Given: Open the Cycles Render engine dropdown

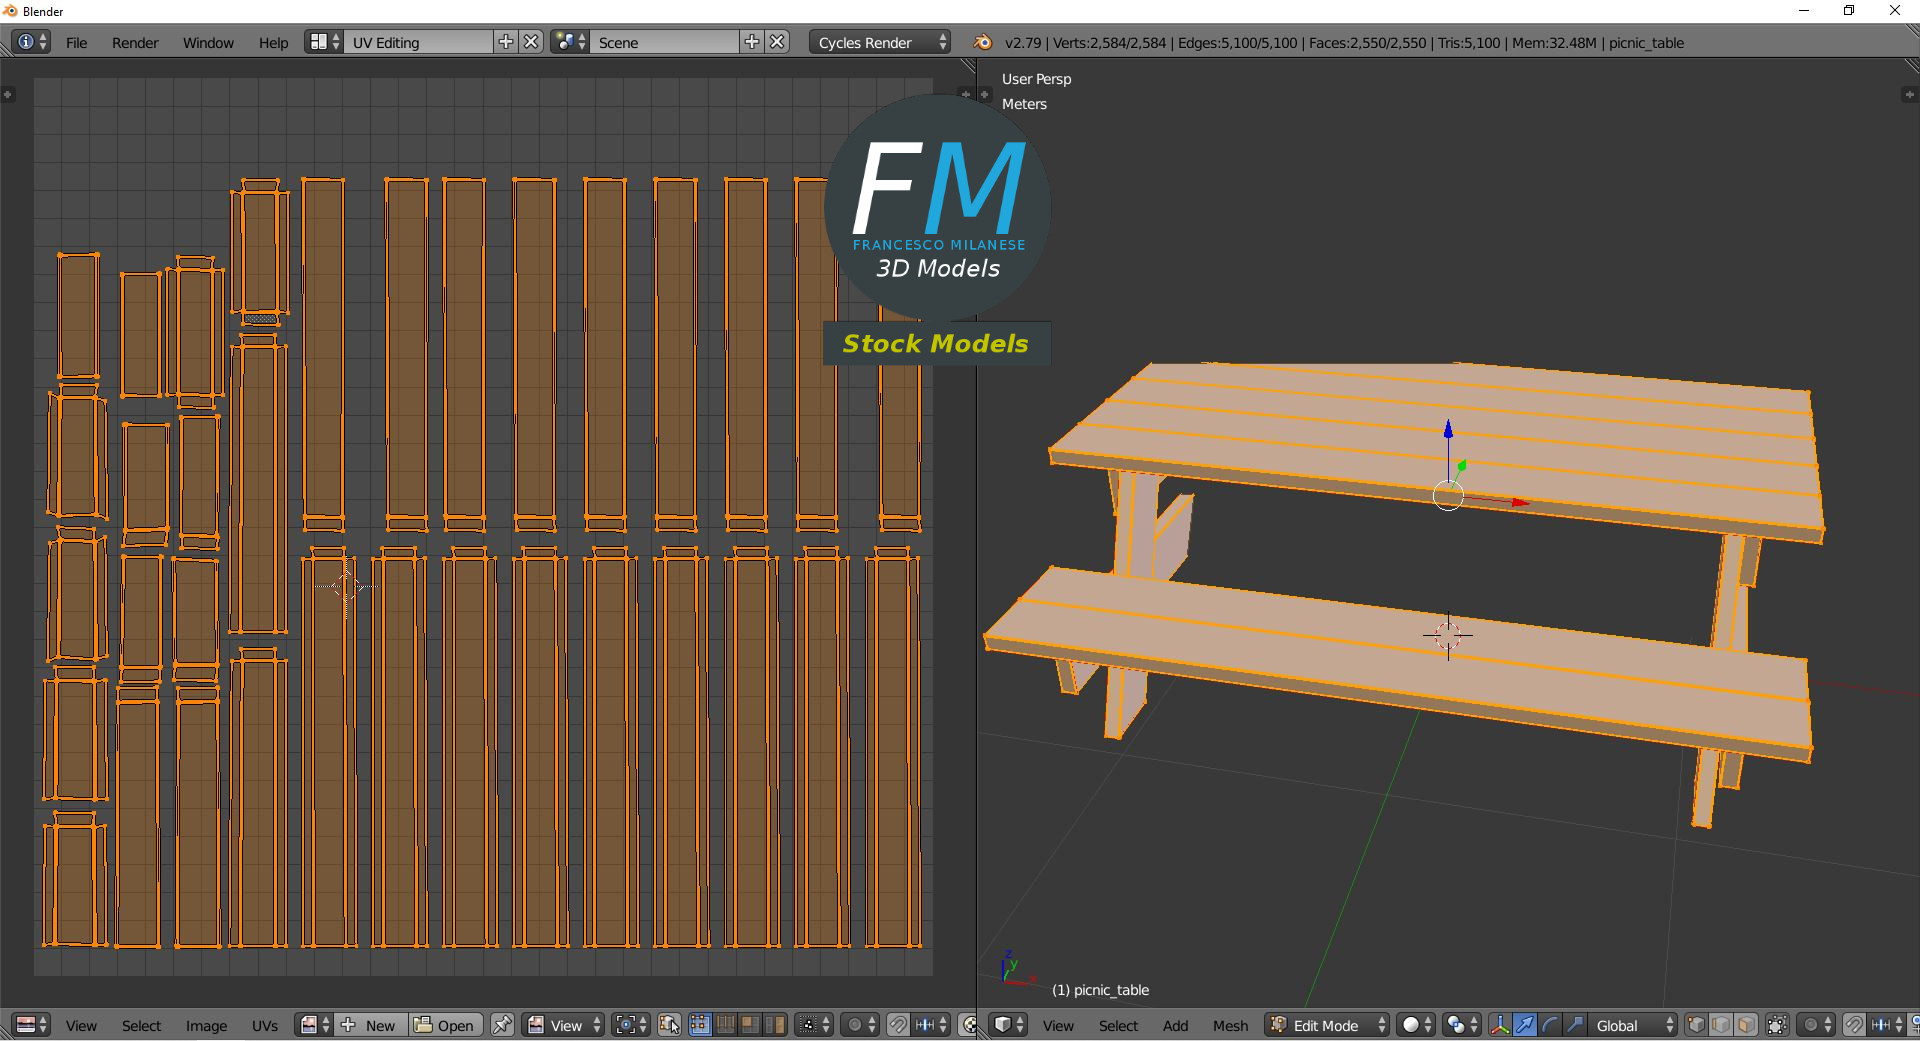Looking at the screenshot, I should click(x=880, y=42).
